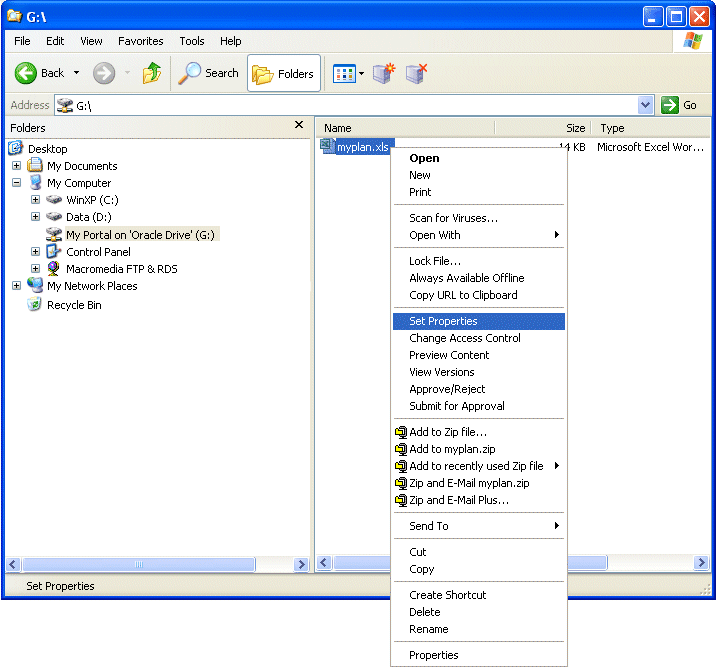Close the Folders pane

tap(299, 125)
